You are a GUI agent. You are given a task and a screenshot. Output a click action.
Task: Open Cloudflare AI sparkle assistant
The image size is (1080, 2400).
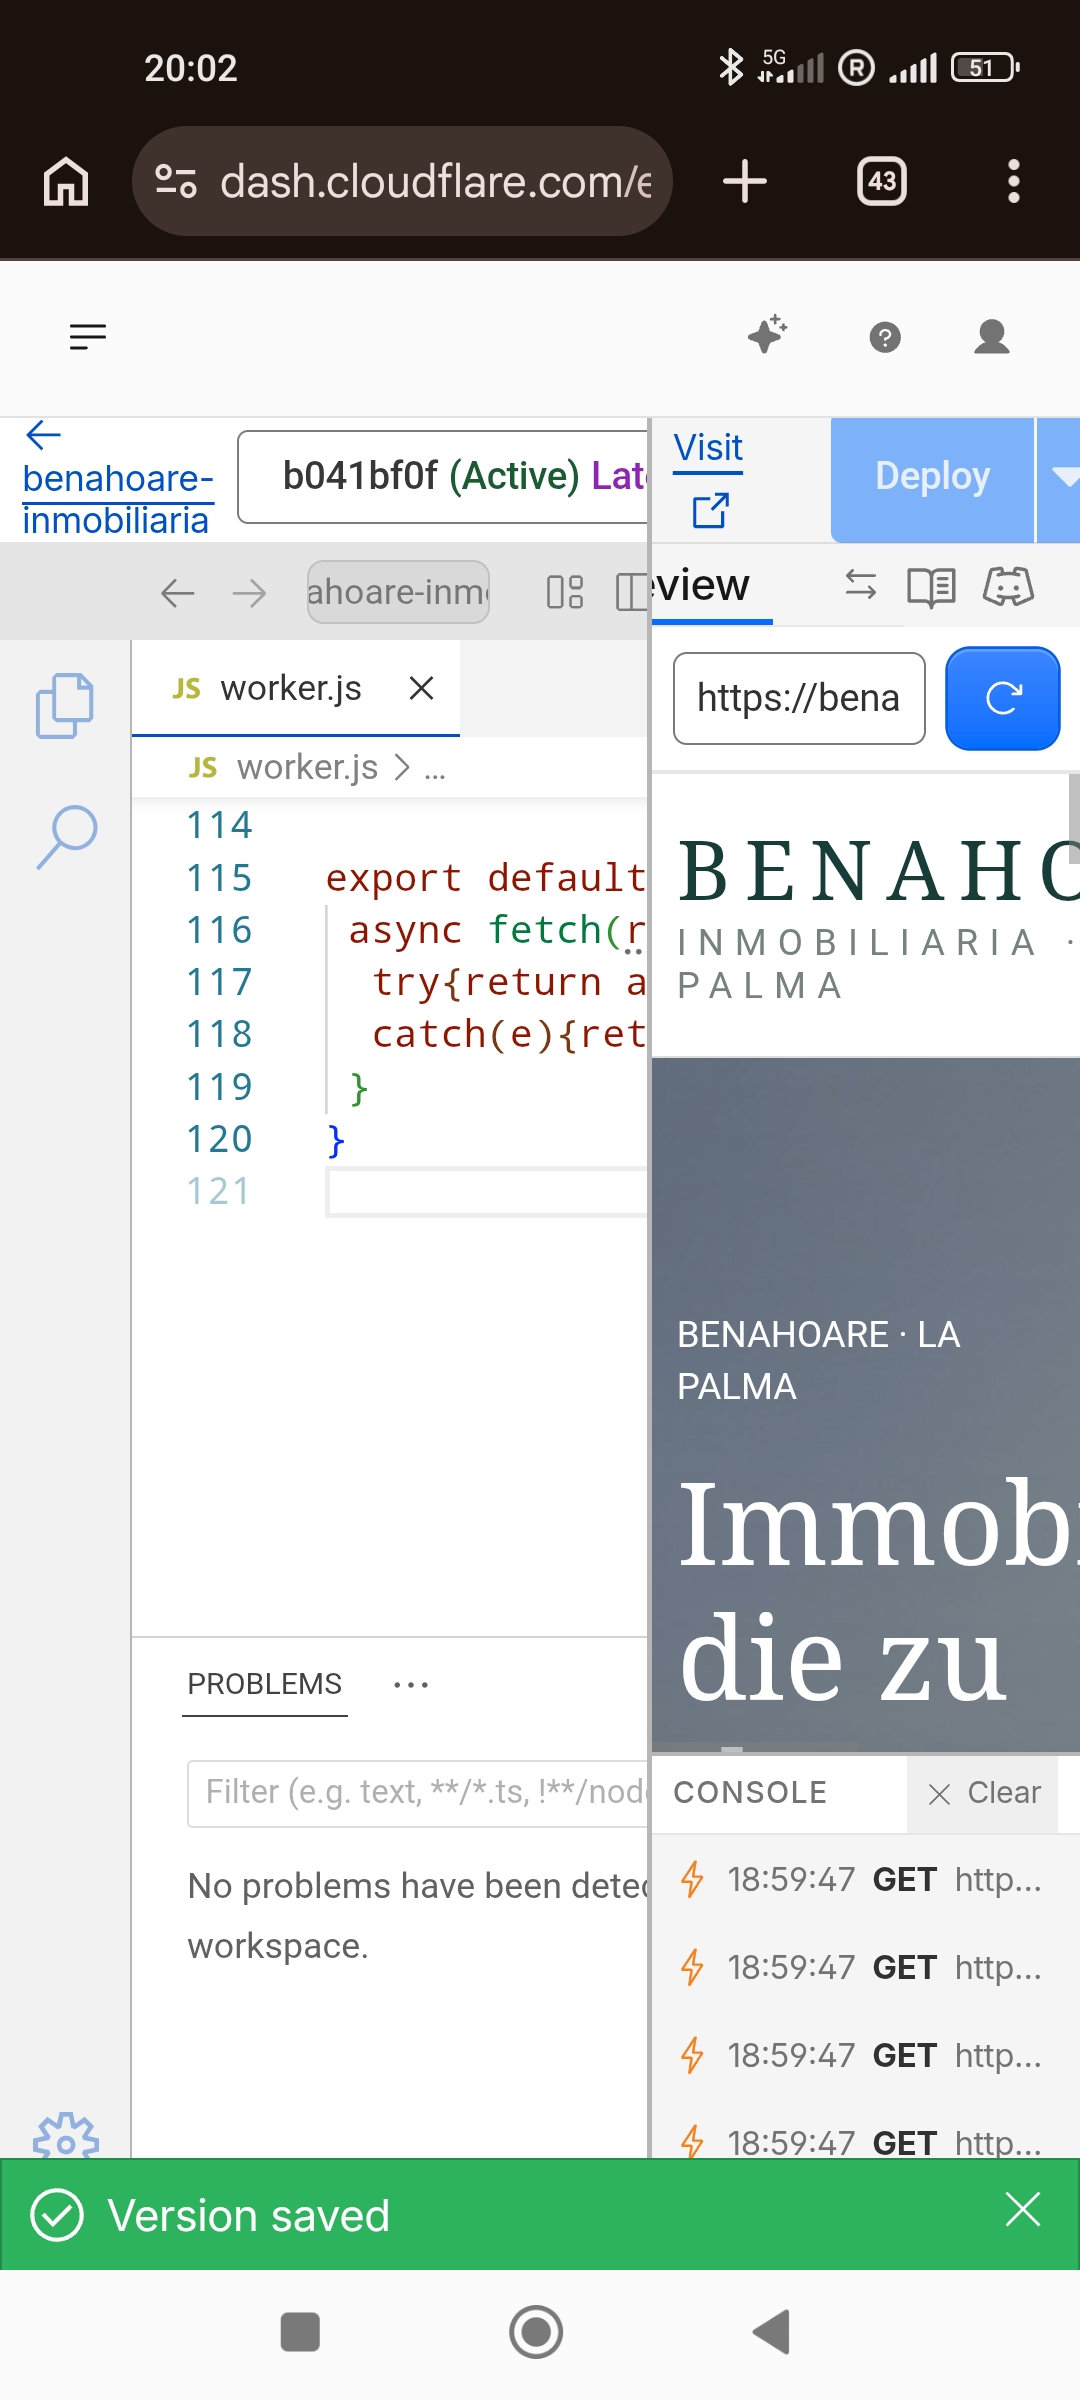point(768,335)
